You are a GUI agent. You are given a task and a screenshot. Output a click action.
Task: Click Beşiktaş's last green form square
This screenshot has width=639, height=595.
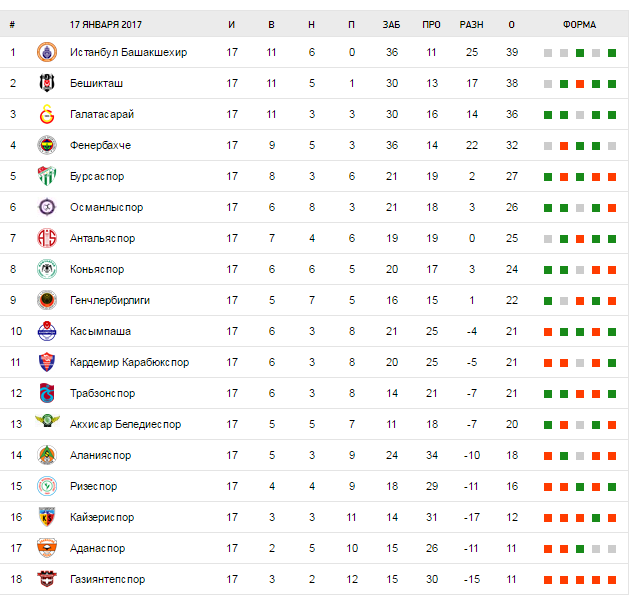(x=611, y=83)
